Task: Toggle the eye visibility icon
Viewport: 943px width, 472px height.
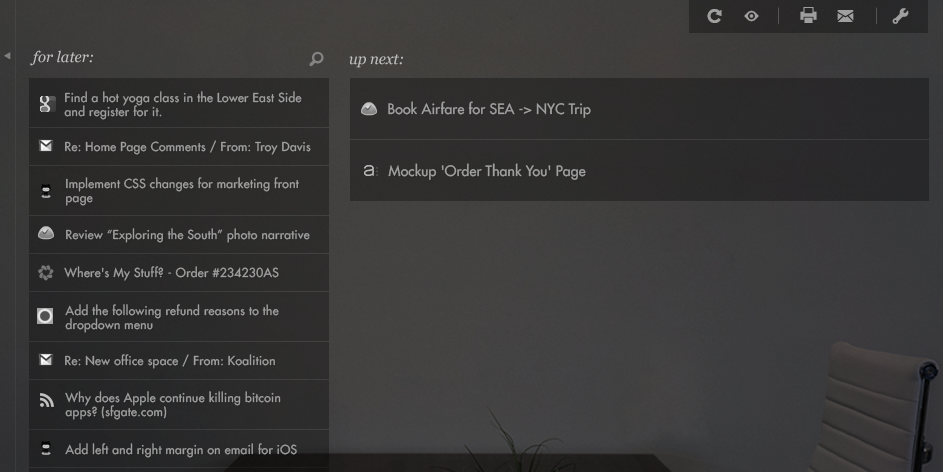Action: coord(751,16)
